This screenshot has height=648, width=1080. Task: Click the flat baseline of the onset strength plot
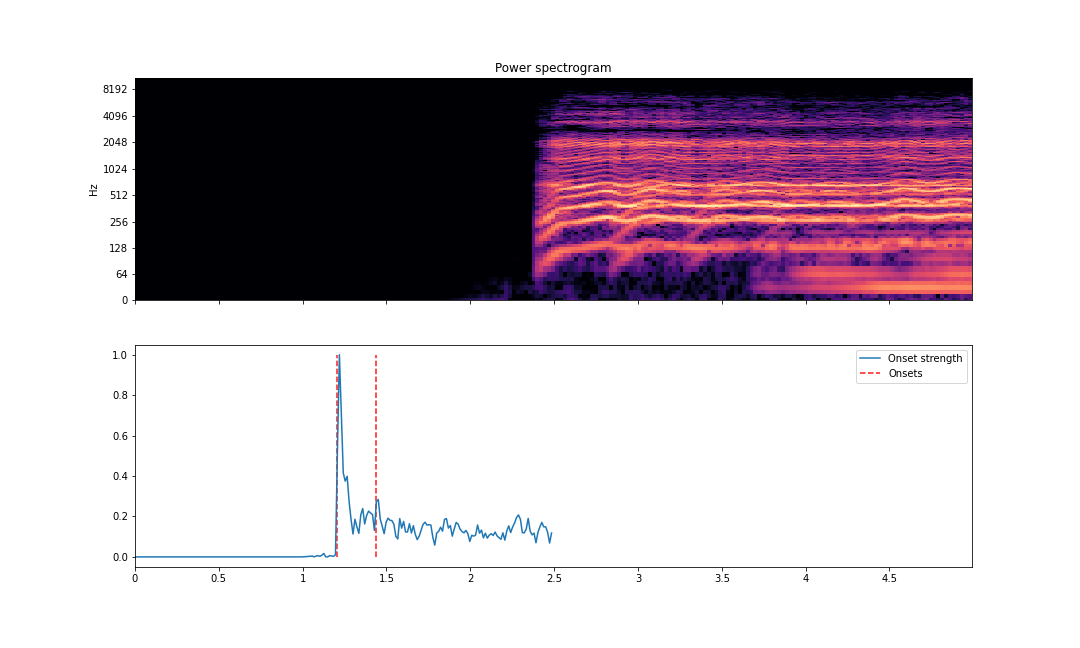coord(230,556)
